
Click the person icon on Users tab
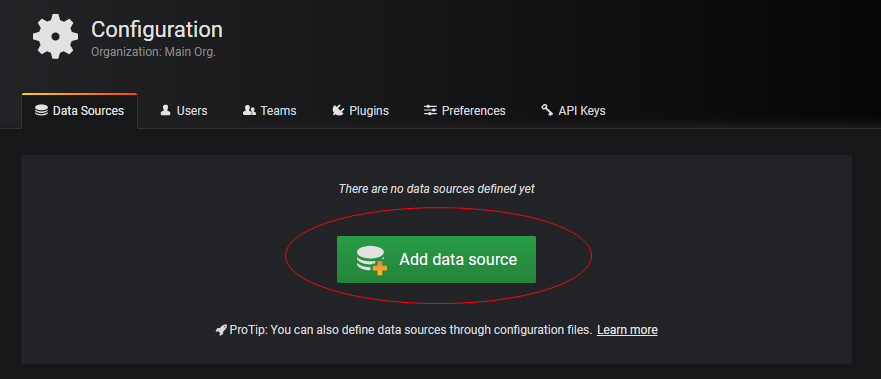[165, 110]
